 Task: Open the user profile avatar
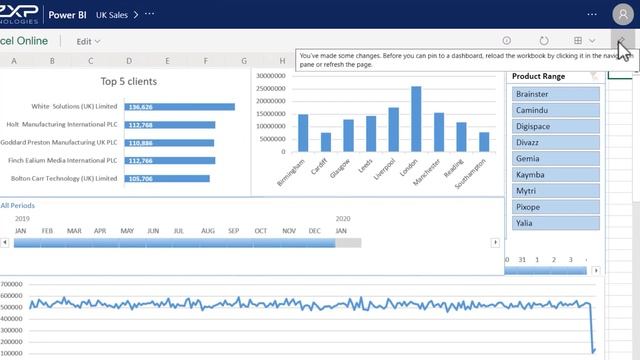(622, 15)
